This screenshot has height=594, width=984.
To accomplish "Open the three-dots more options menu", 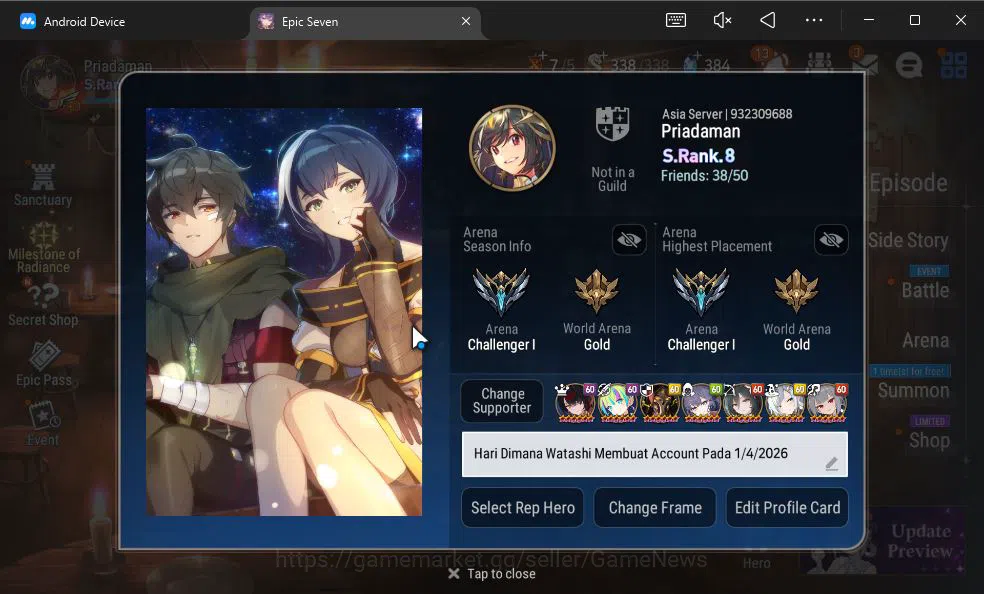I will click(814, 21).
